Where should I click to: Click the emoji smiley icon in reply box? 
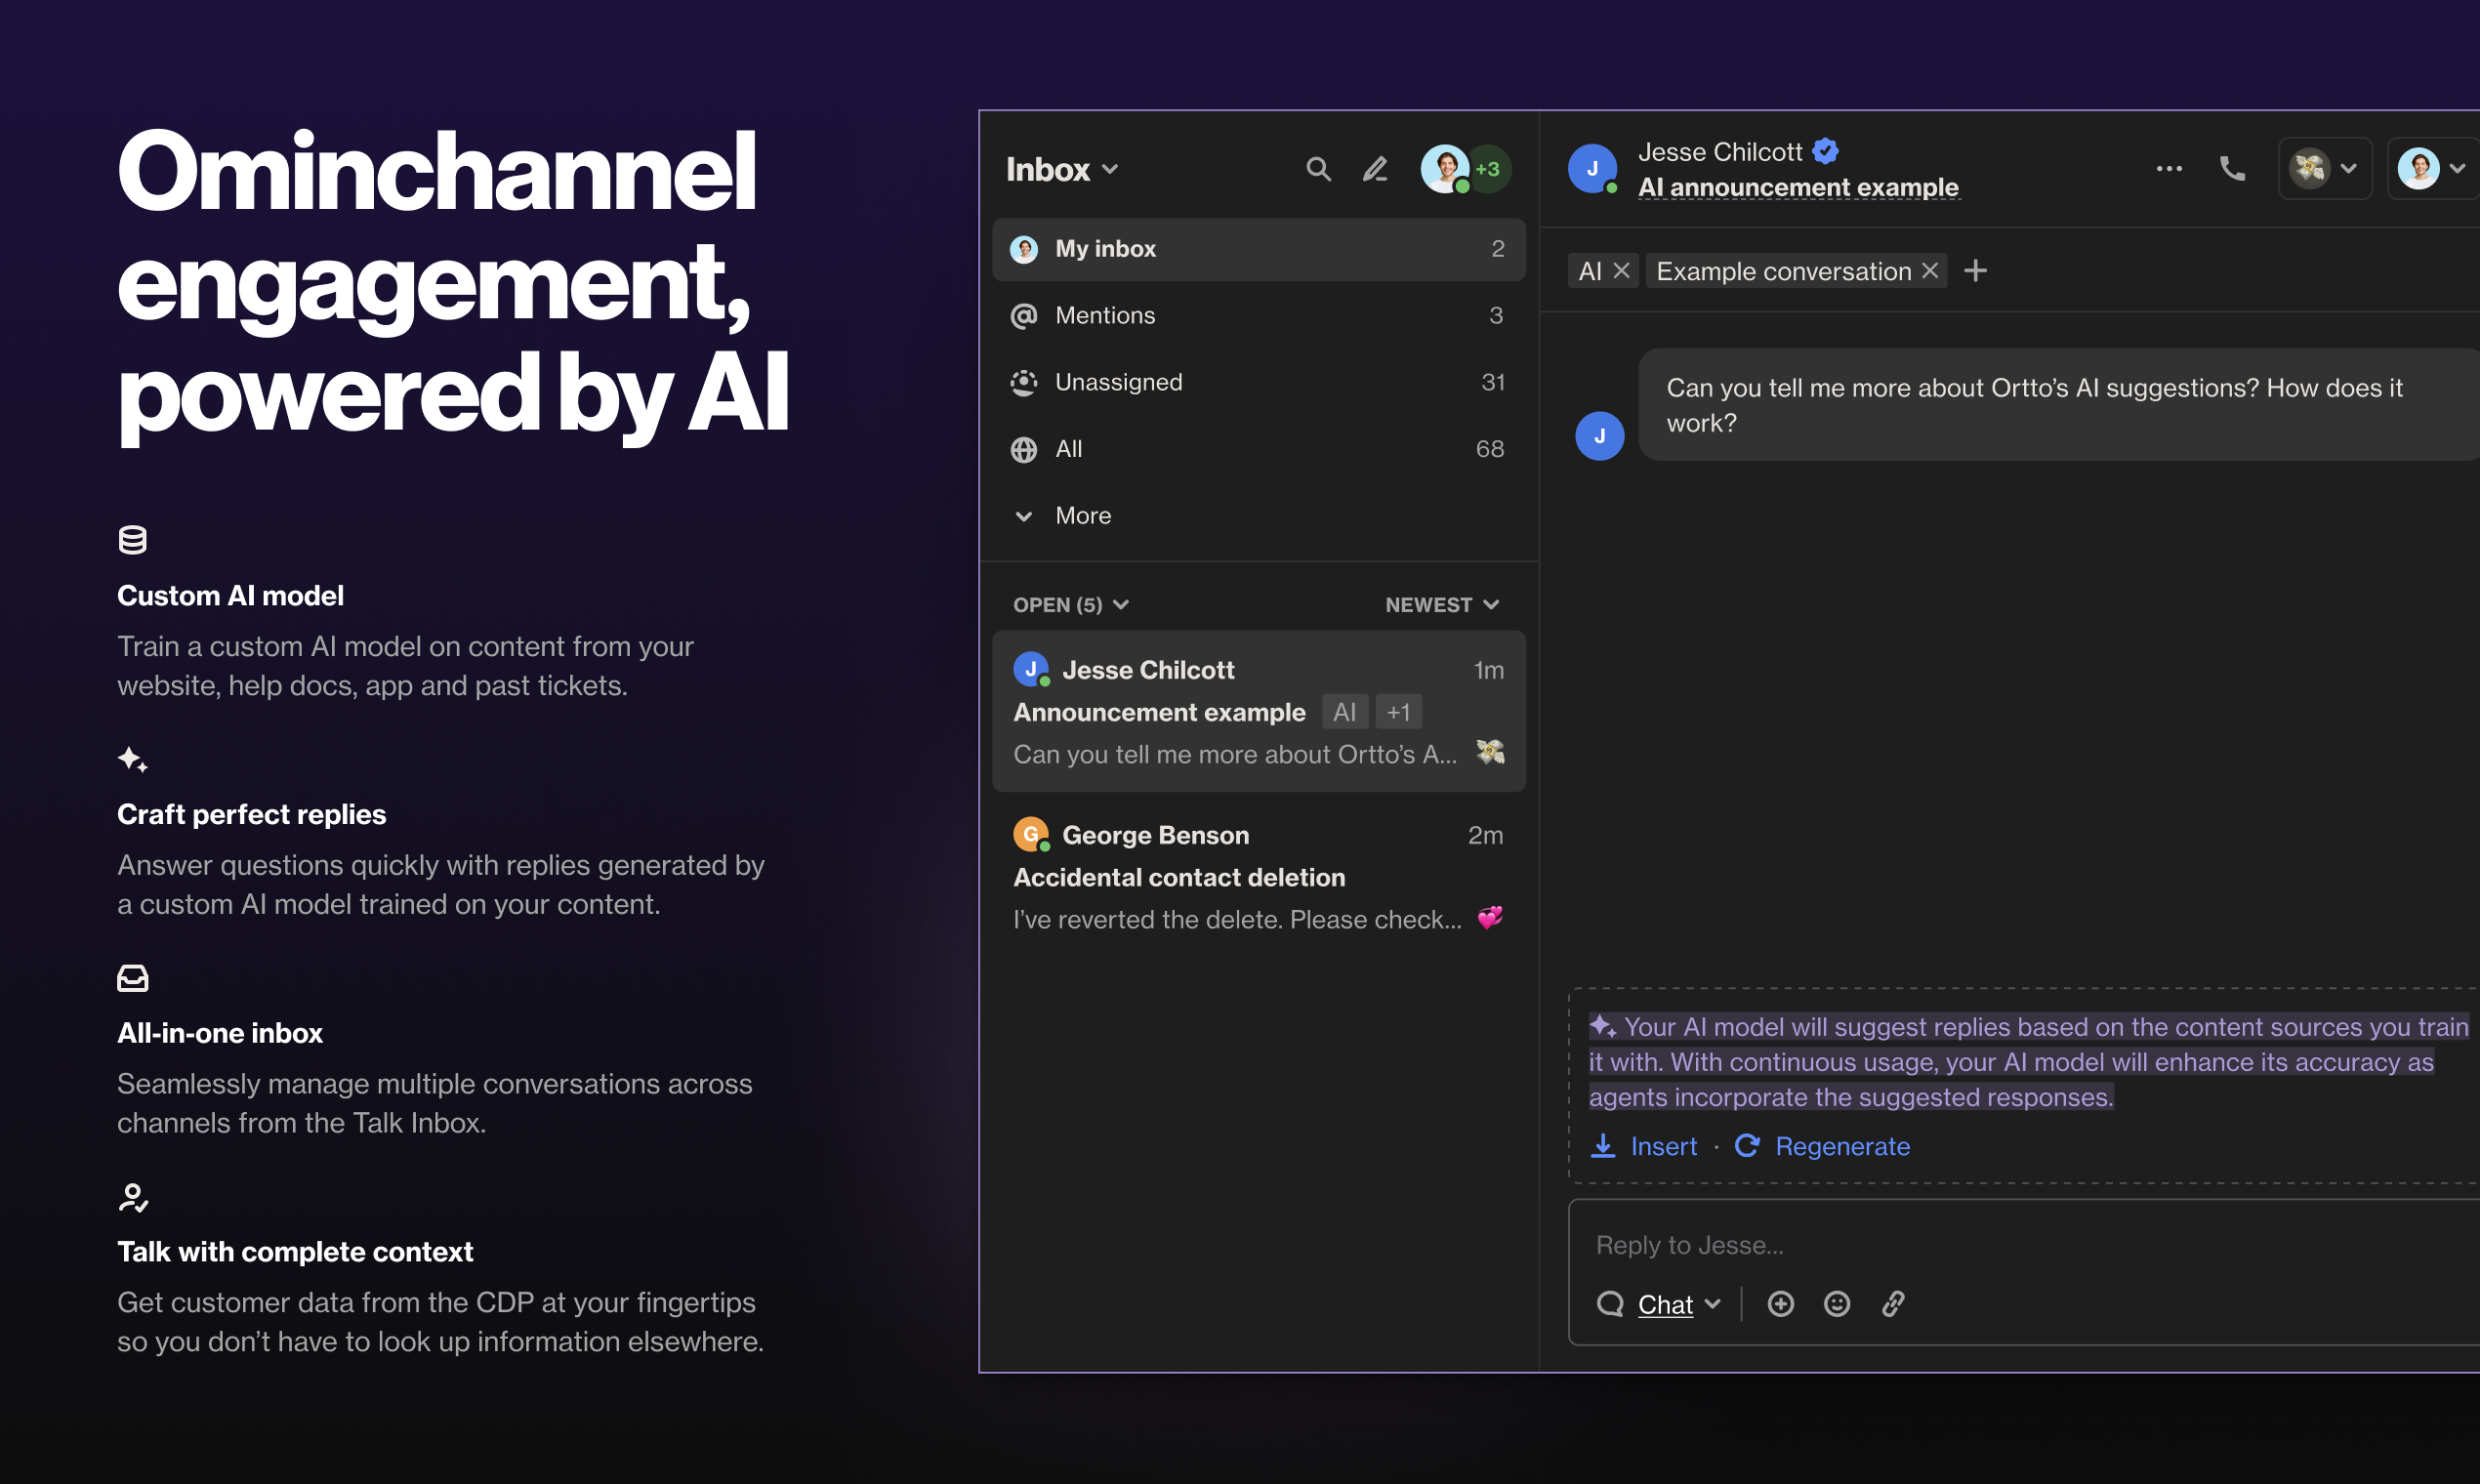1836,1303
